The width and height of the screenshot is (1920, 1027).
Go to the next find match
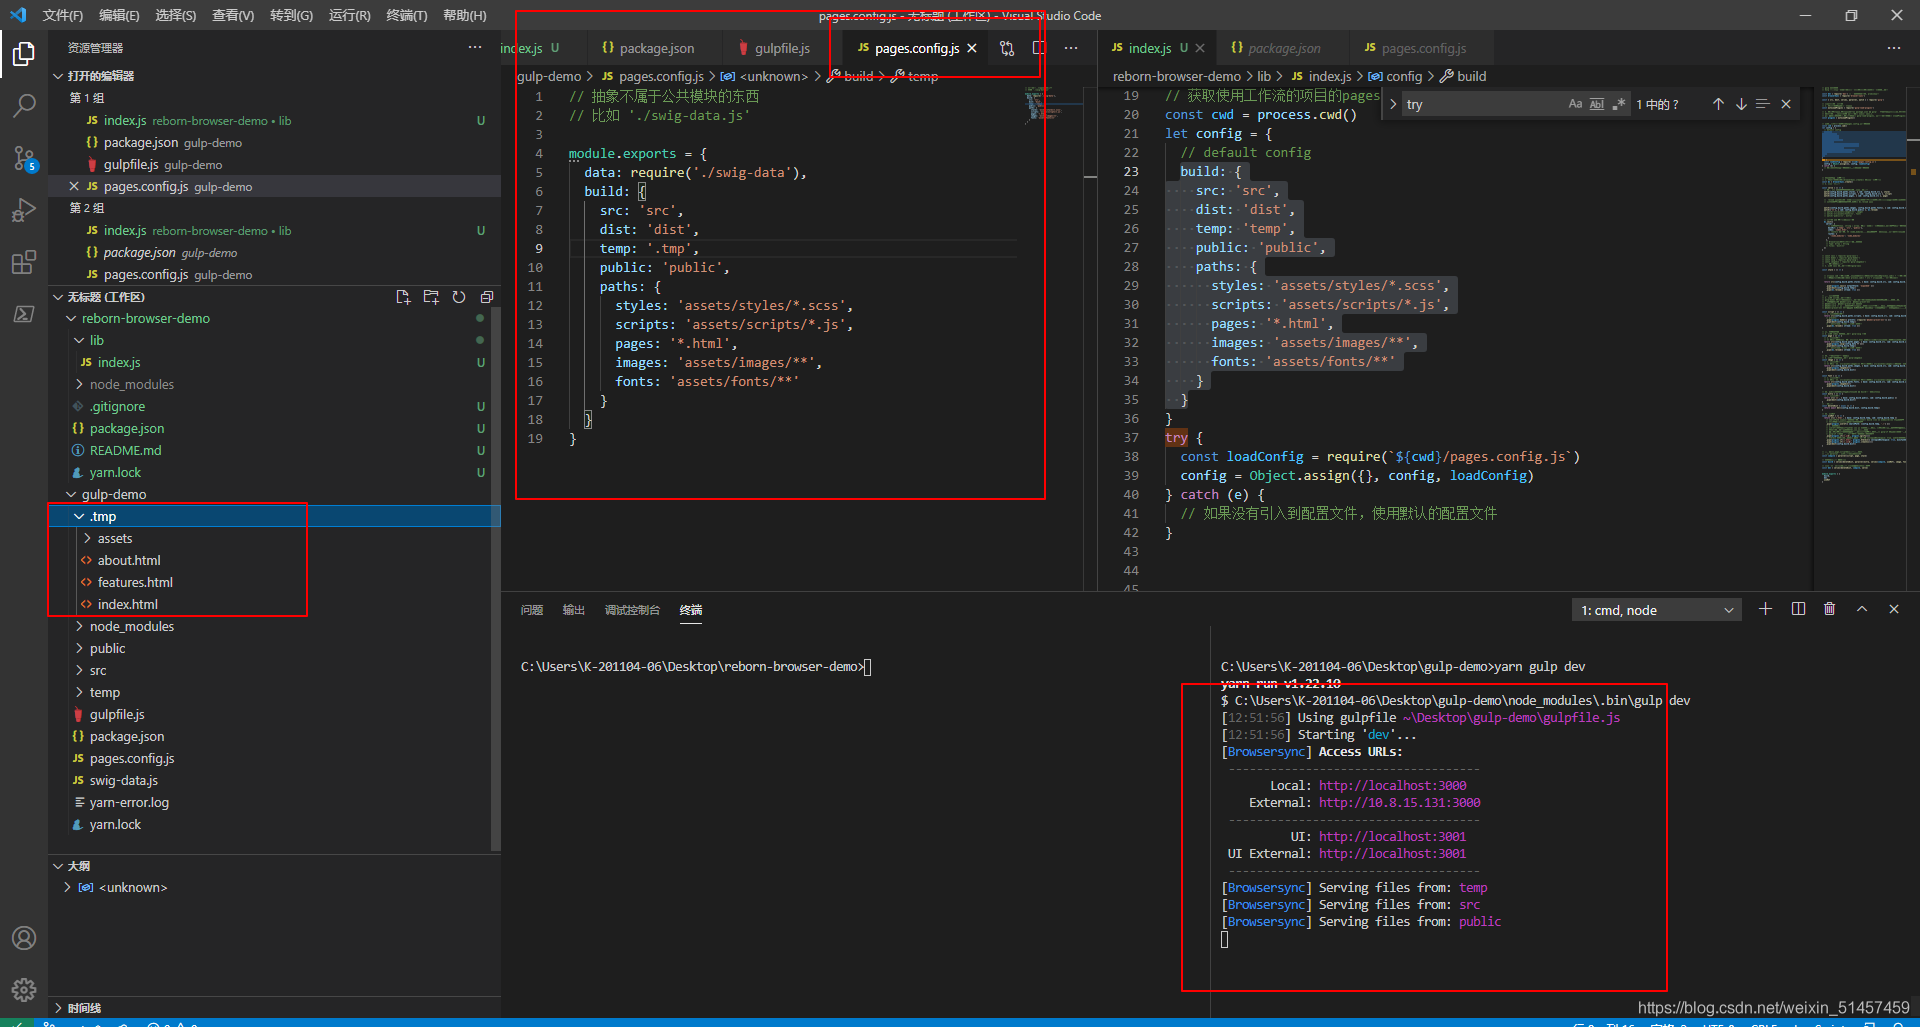click(x=1741, y=104)
